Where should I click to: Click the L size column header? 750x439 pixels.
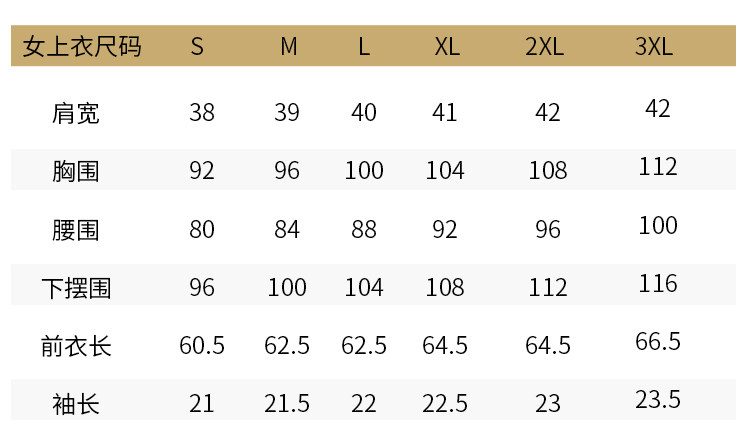[x=364, y=46]
